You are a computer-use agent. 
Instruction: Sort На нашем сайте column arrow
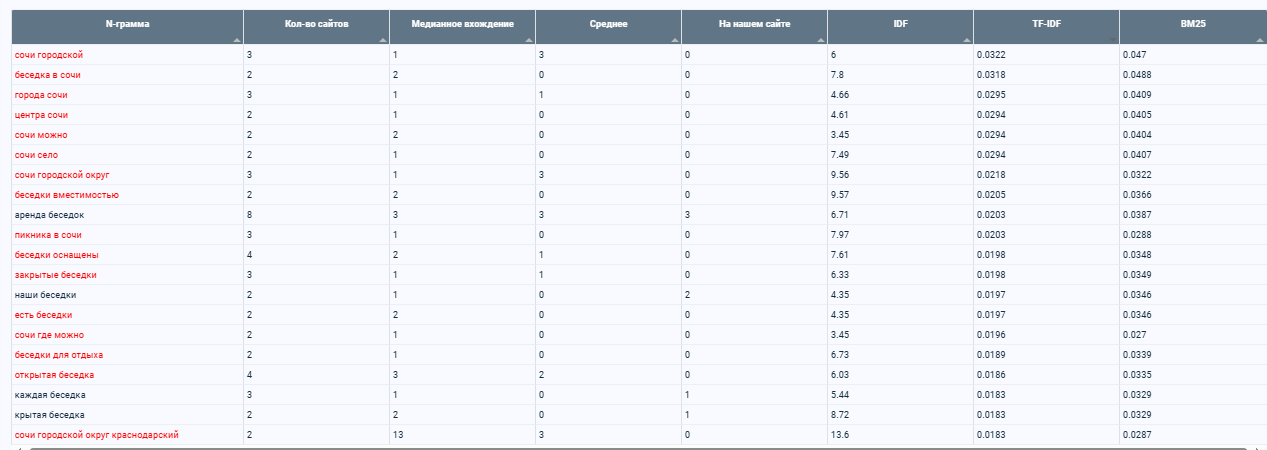821,39
